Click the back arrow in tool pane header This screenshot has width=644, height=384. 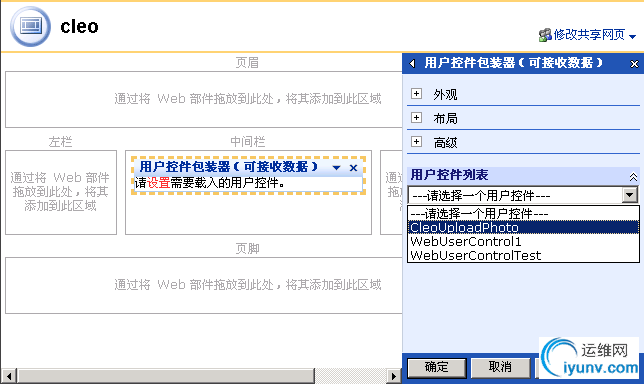412,63
